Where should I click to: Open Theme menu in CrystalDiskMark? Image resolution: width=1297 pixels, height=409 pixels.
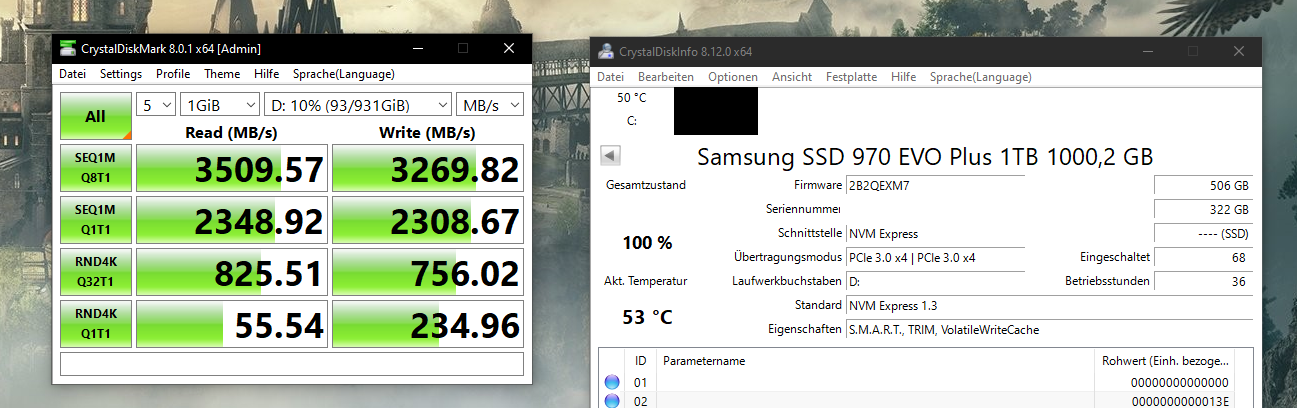[222, 74]
